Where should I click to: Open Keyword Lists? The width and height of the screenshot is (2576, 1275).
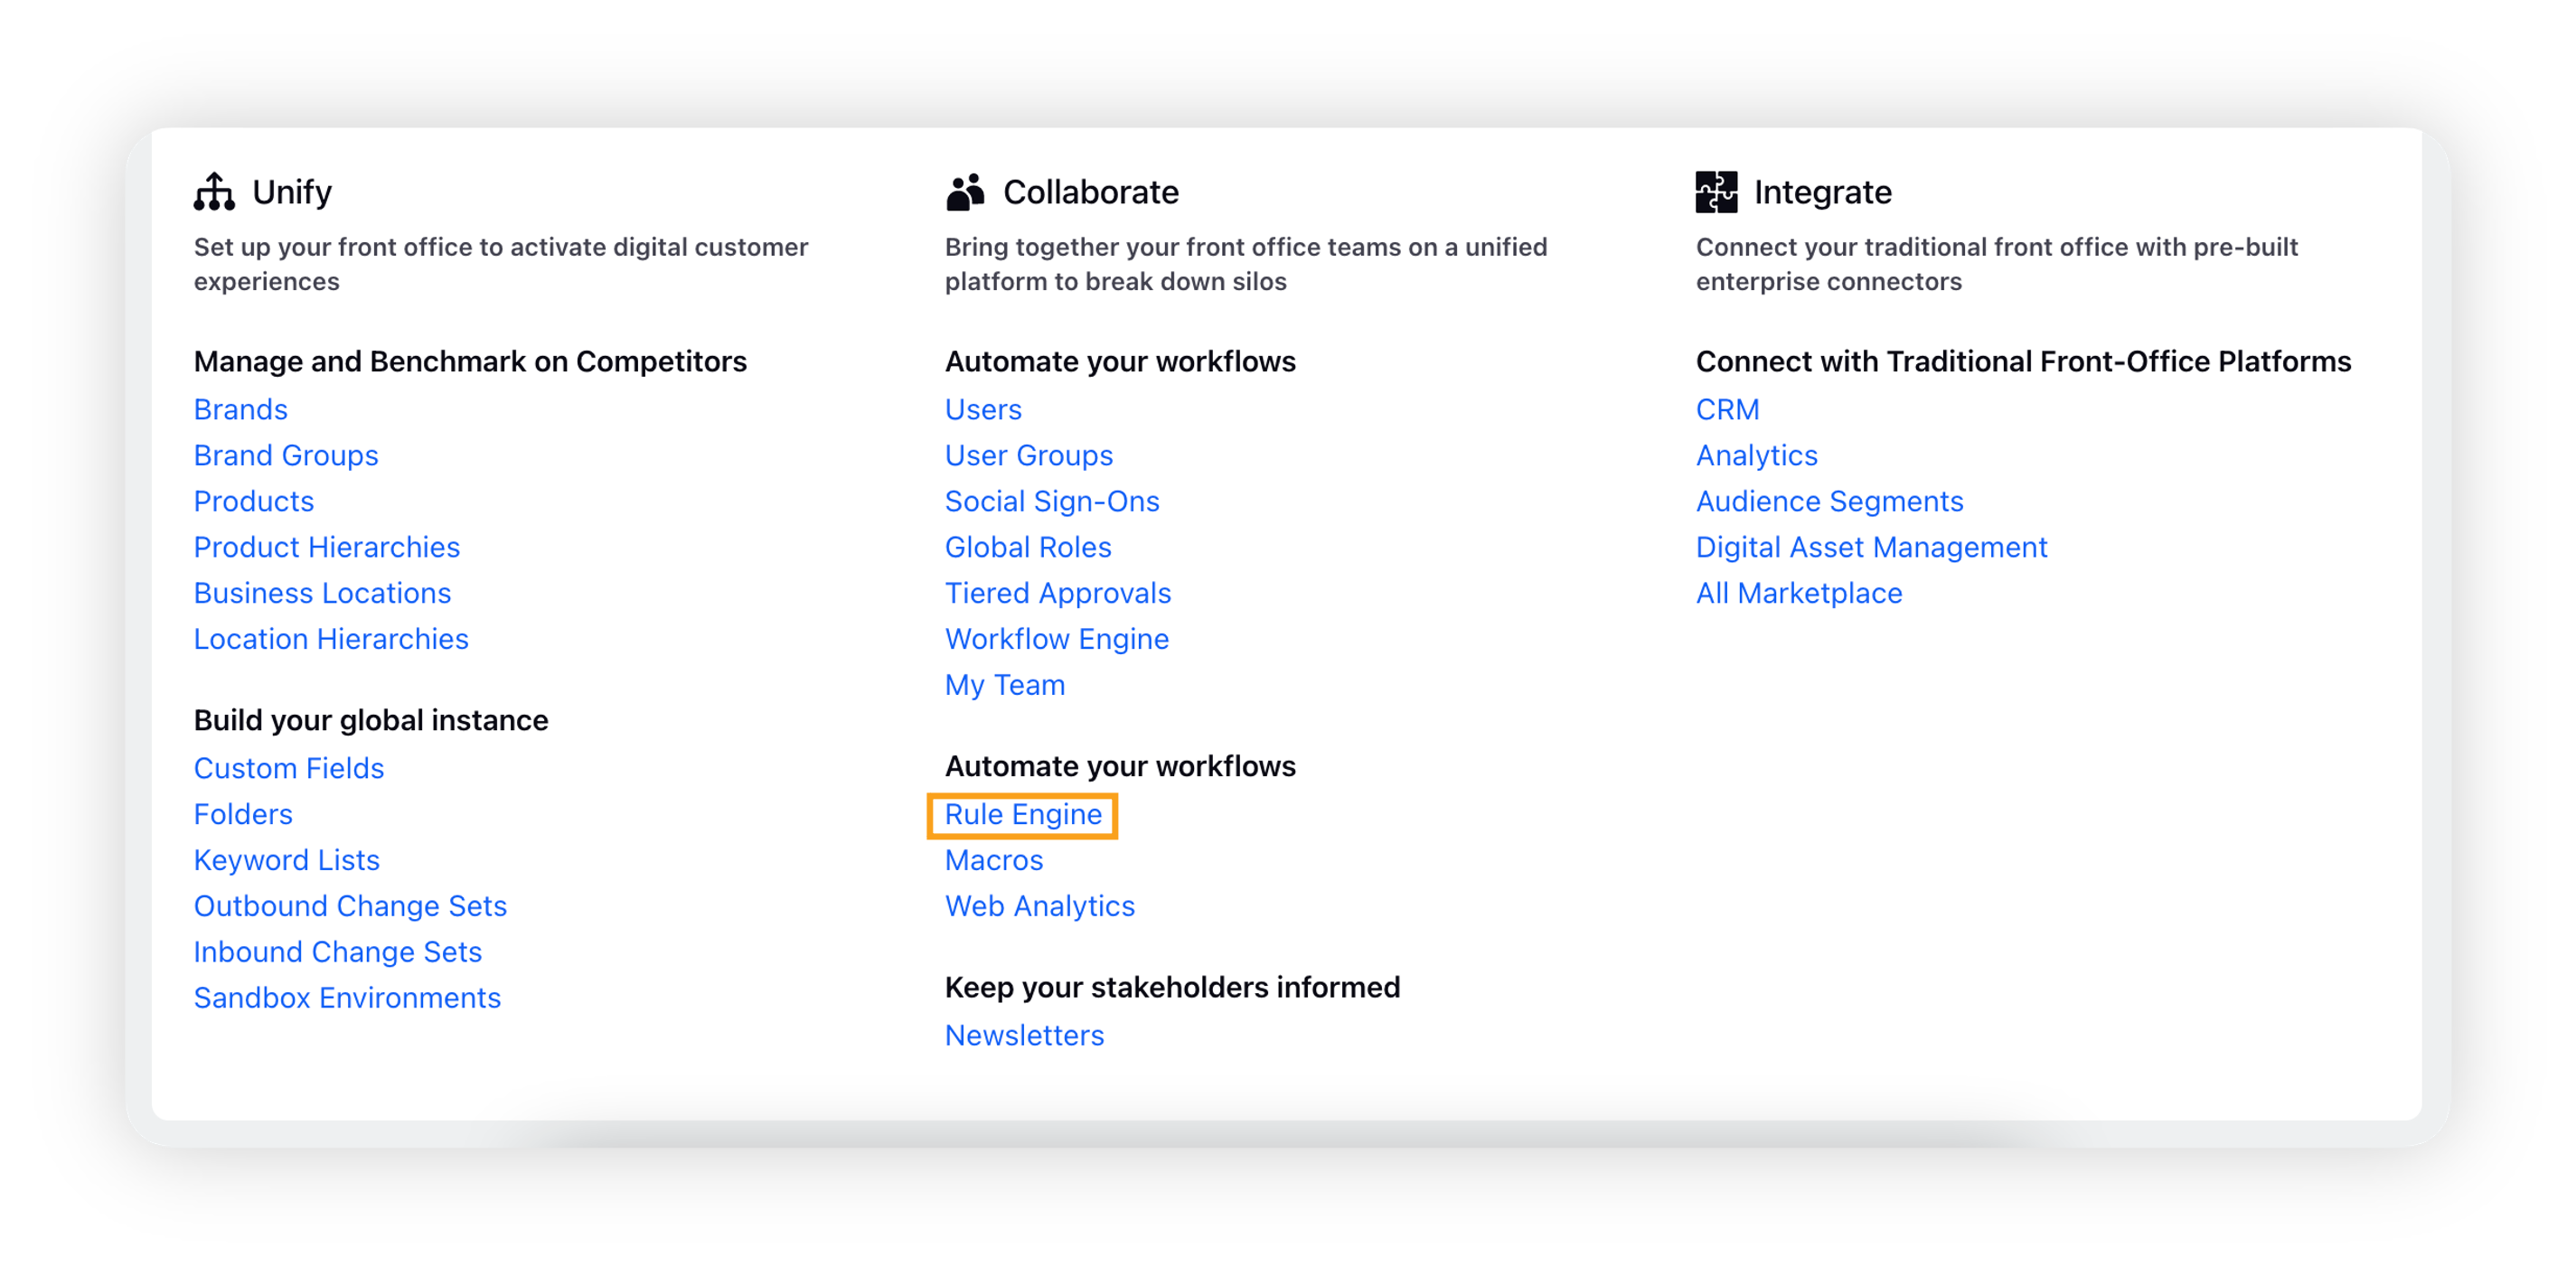[x=287, y=860]
